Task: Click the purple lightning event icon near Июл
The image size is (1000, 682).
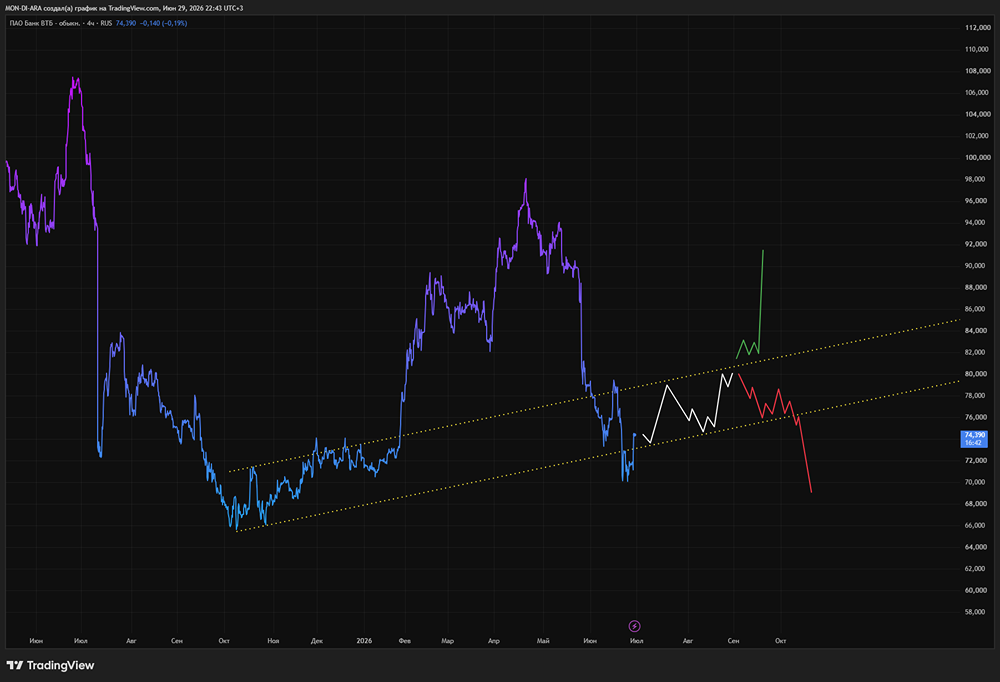Action: tap(635, 626)
